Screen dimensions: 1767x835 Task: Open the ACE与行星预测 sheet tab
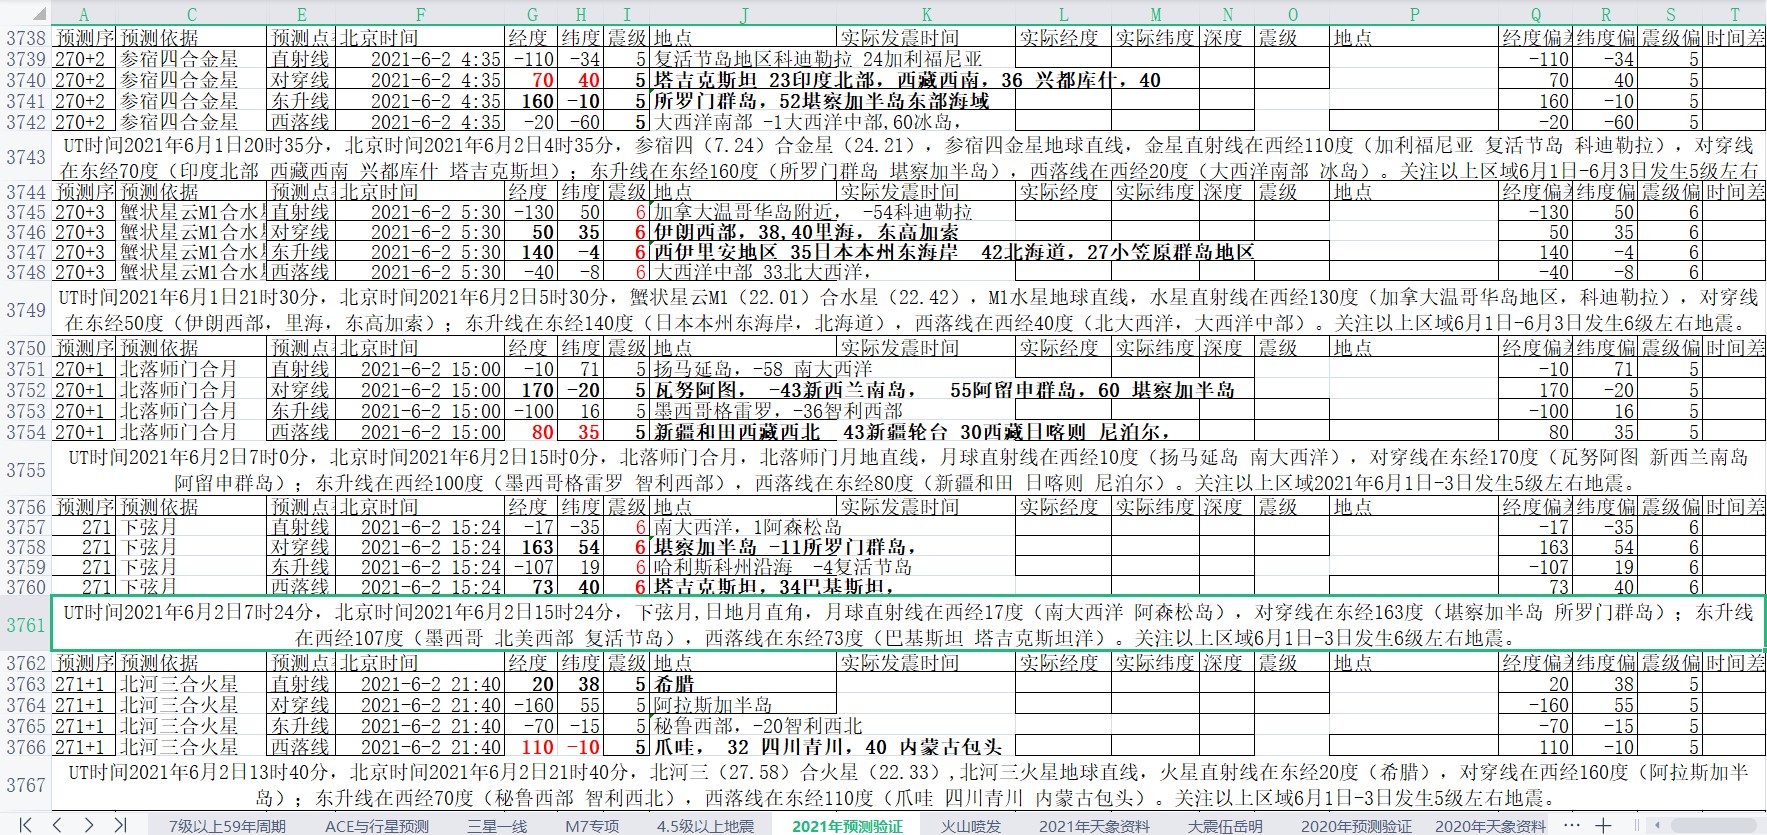click(377, 826)
